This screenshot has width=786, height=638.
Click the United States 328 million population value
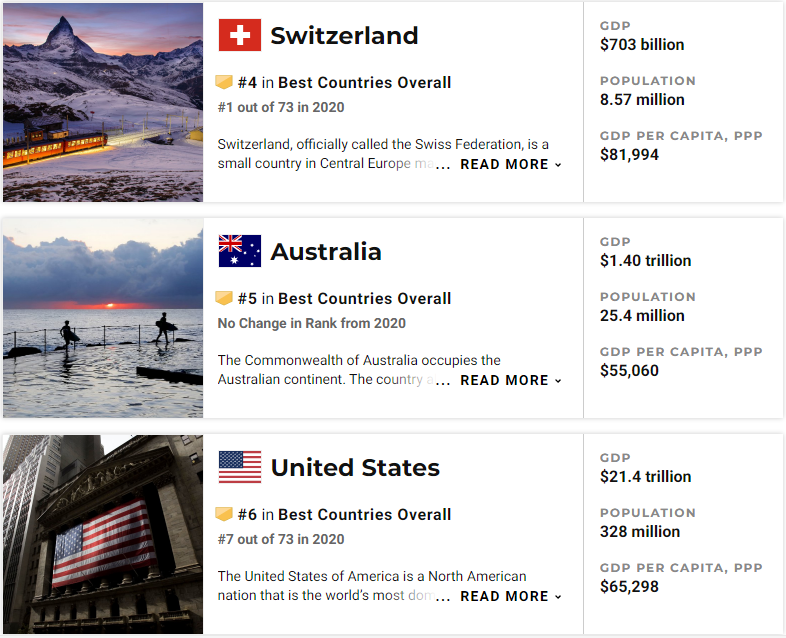click(x=640, y=532)
